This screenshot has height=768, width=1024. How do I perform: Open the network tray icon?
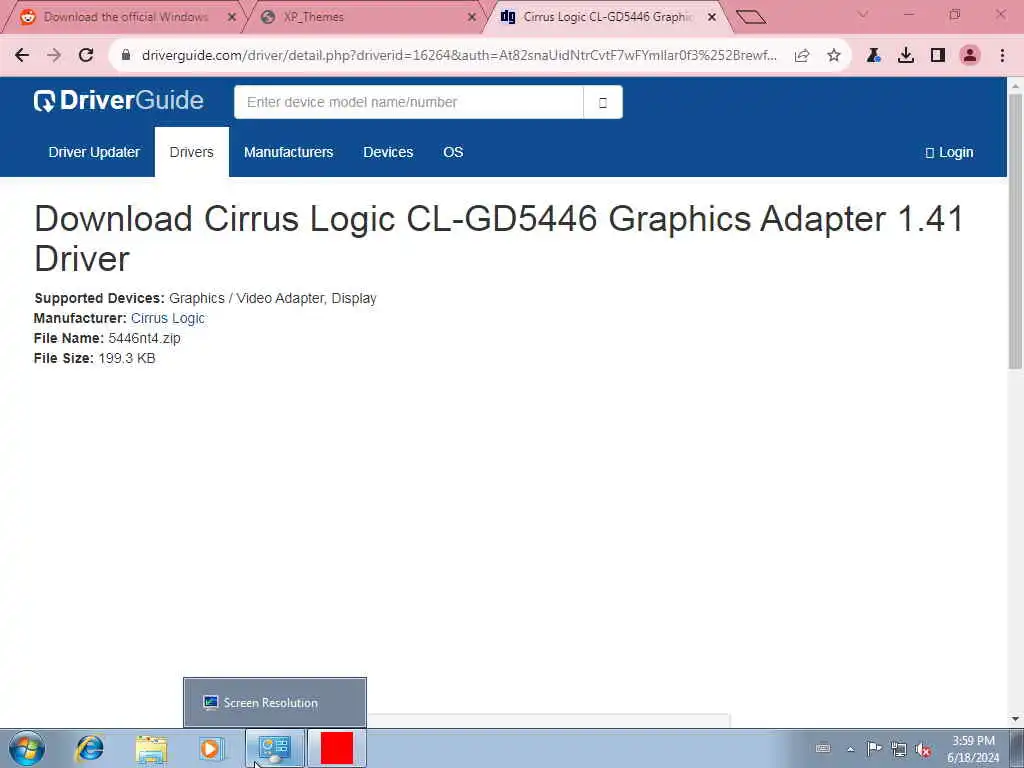click(899, 749)
